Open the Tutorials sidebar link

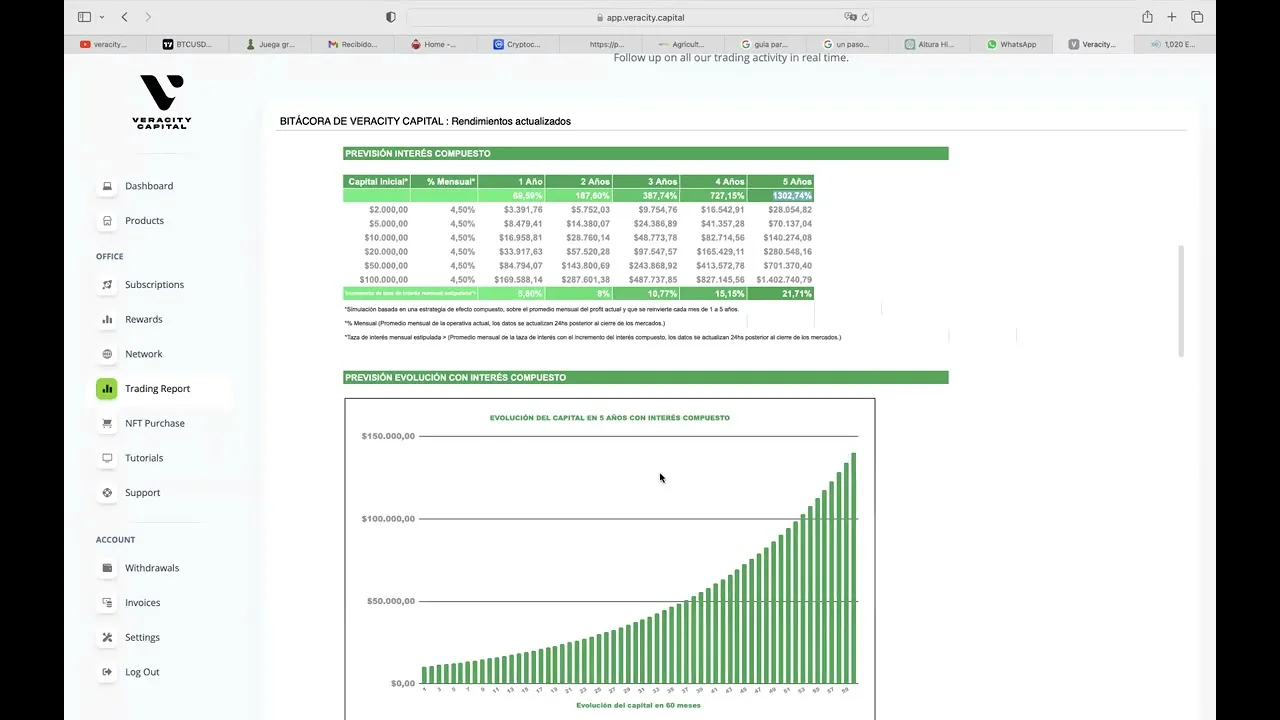pyautogui.click(x=143, y=458)
